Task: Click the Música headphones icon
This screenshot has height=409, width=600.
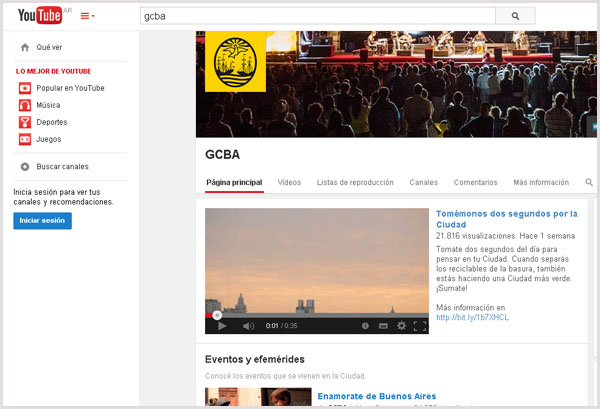Action: (x=25, y=105)
